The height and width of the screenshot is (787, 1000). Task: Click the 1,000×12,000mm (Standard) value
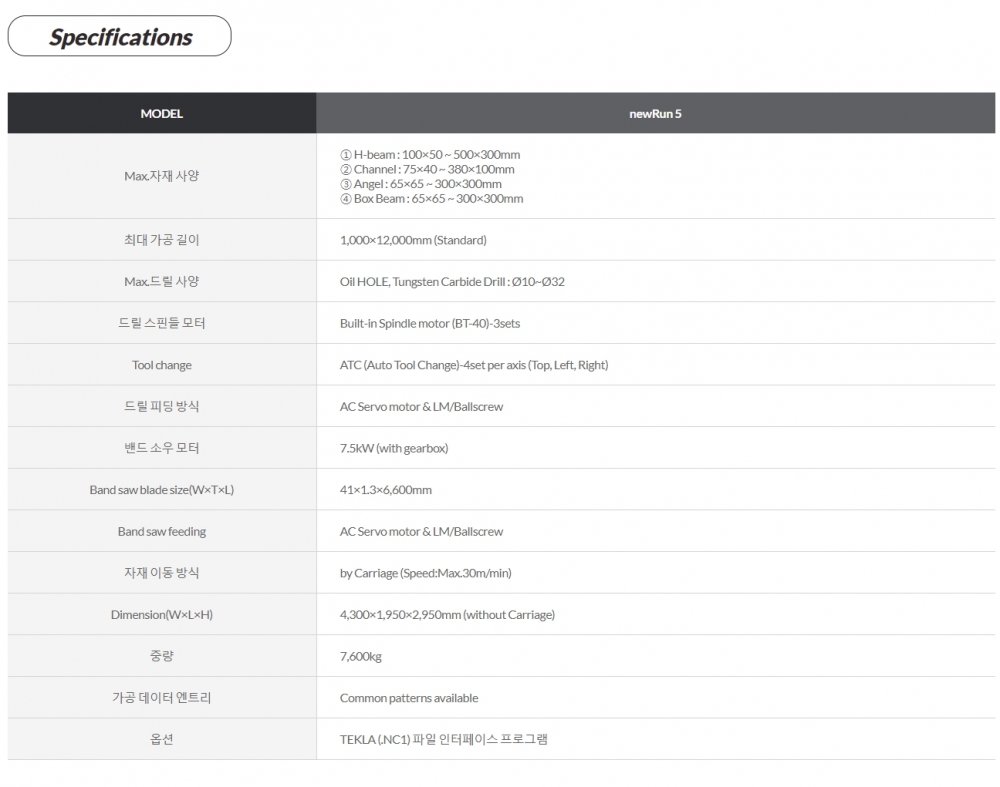pyautogui.click(x=413, y=240)
